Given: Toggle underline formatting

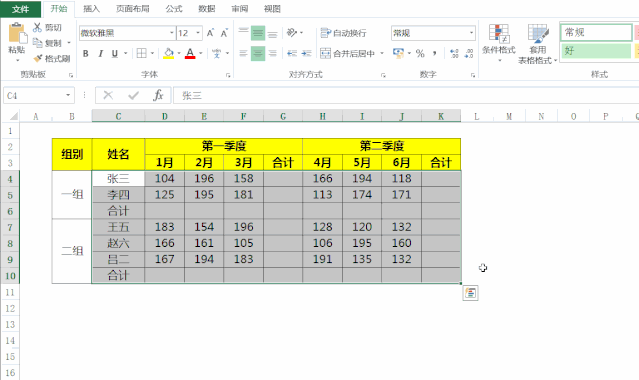Looking at the screenshot, I should [x=115, y=53].
